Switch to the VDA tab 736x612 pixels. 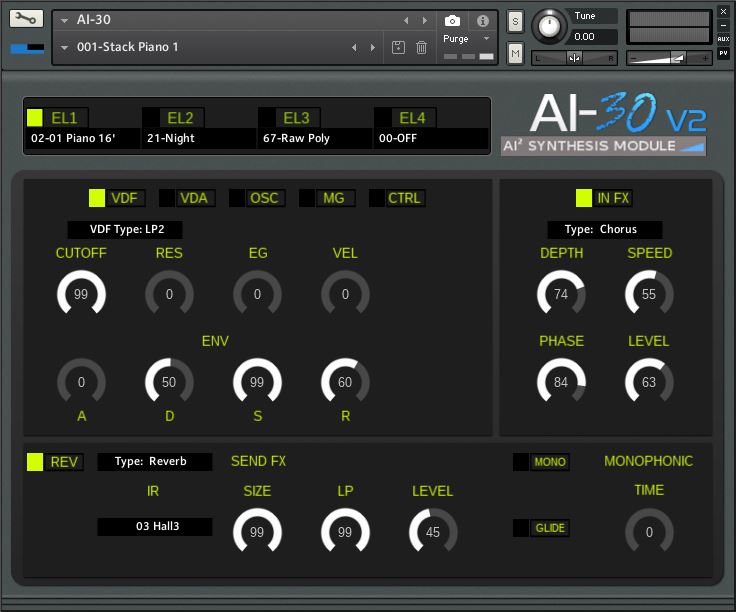[187, 198]
